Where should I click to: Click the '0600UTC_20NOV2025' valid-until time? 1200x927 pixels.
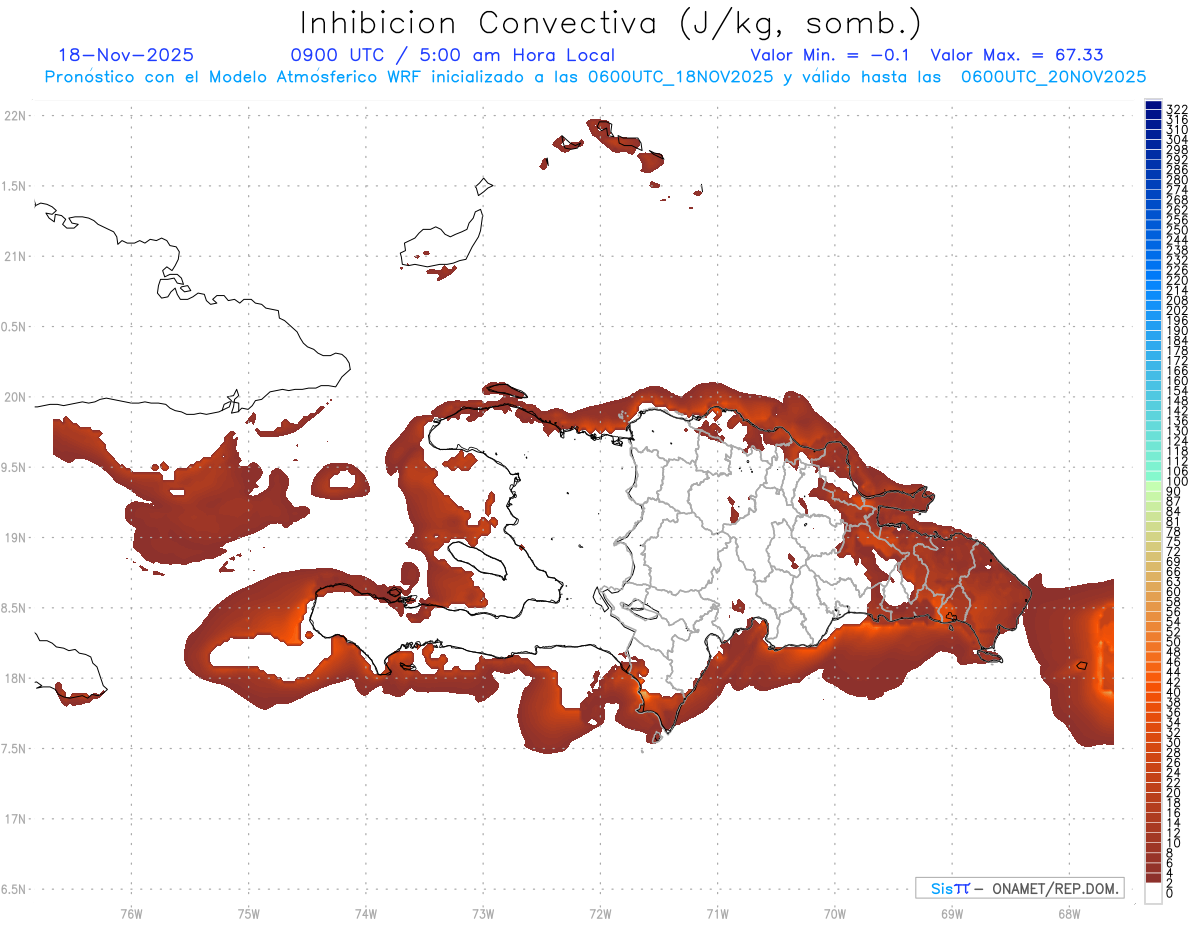click(x=1054, y=76)
